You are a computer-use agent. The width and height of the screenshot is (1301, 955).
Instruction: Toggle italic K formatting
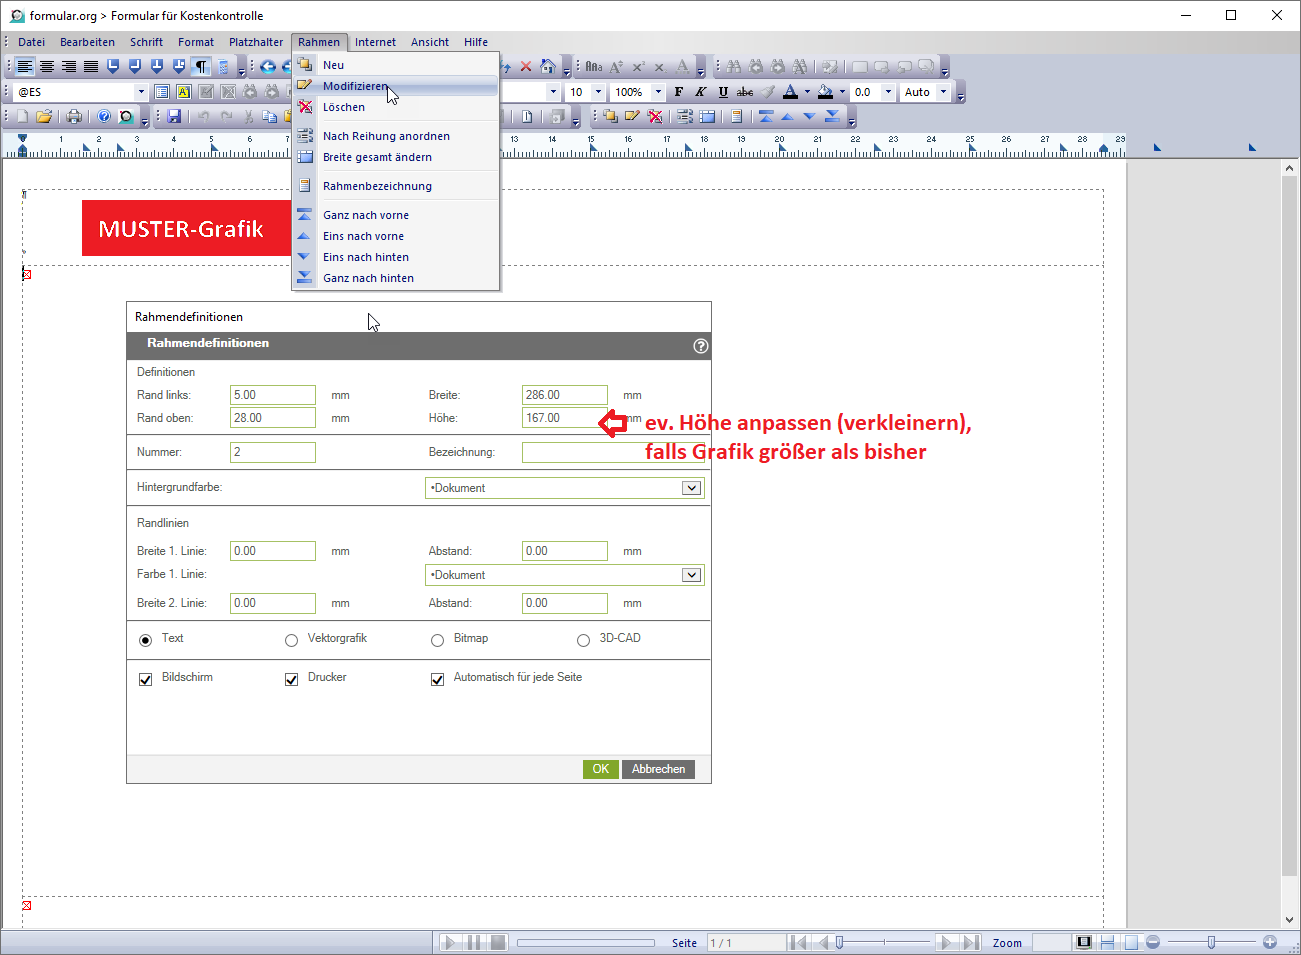pos(701,92)
